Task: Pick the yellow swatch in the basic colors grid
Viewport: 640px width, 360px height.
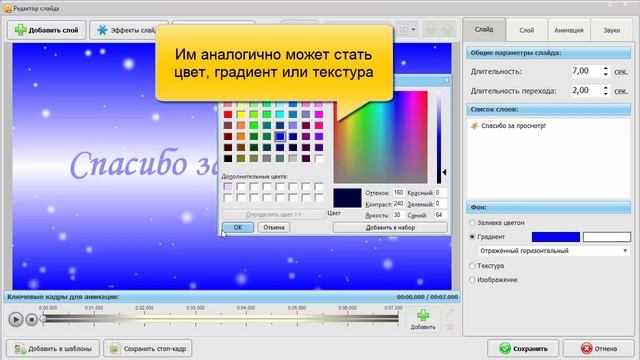Action: point(241,115)
